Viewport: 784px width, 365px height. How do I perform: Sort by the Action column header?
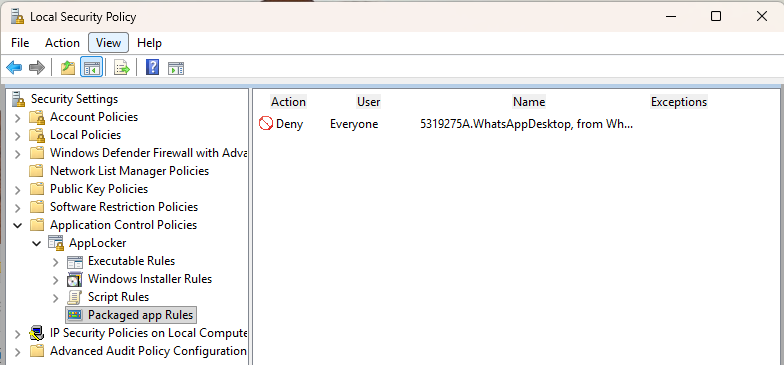[288, 102]
